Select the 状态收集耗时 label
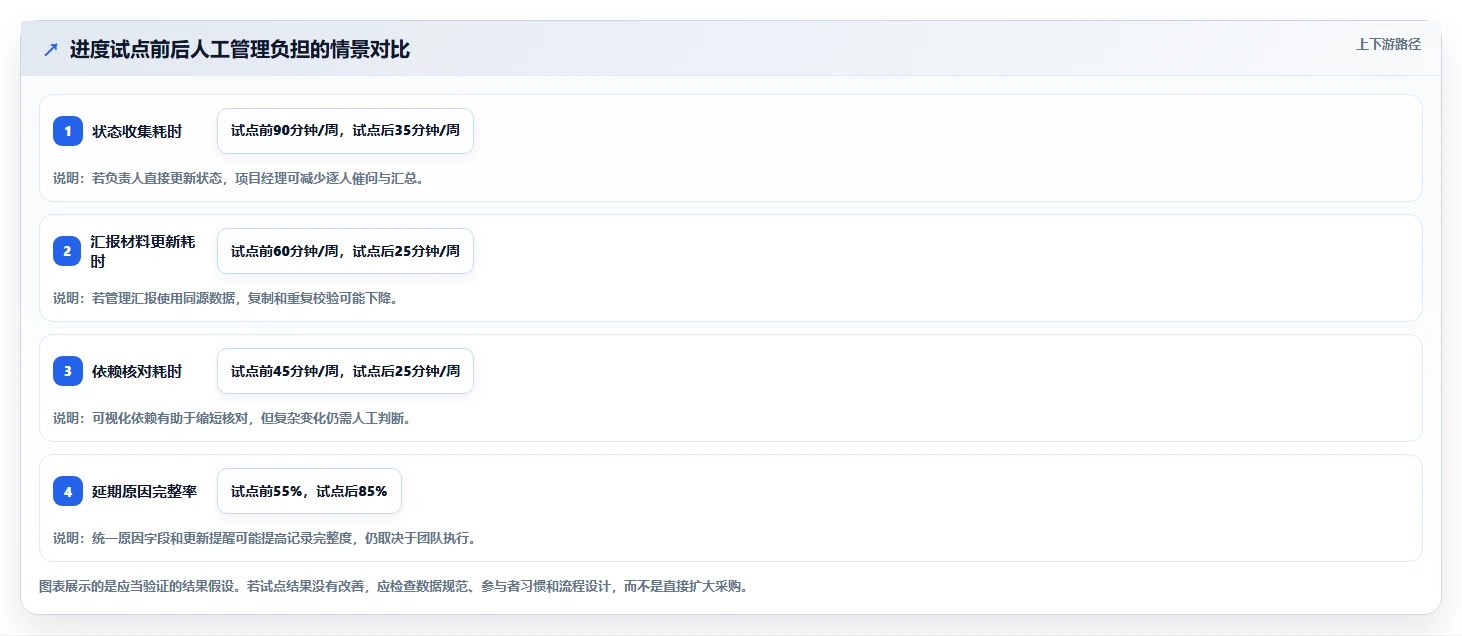The height and width of the screenshot is (636, 1462). pos(137,131)
